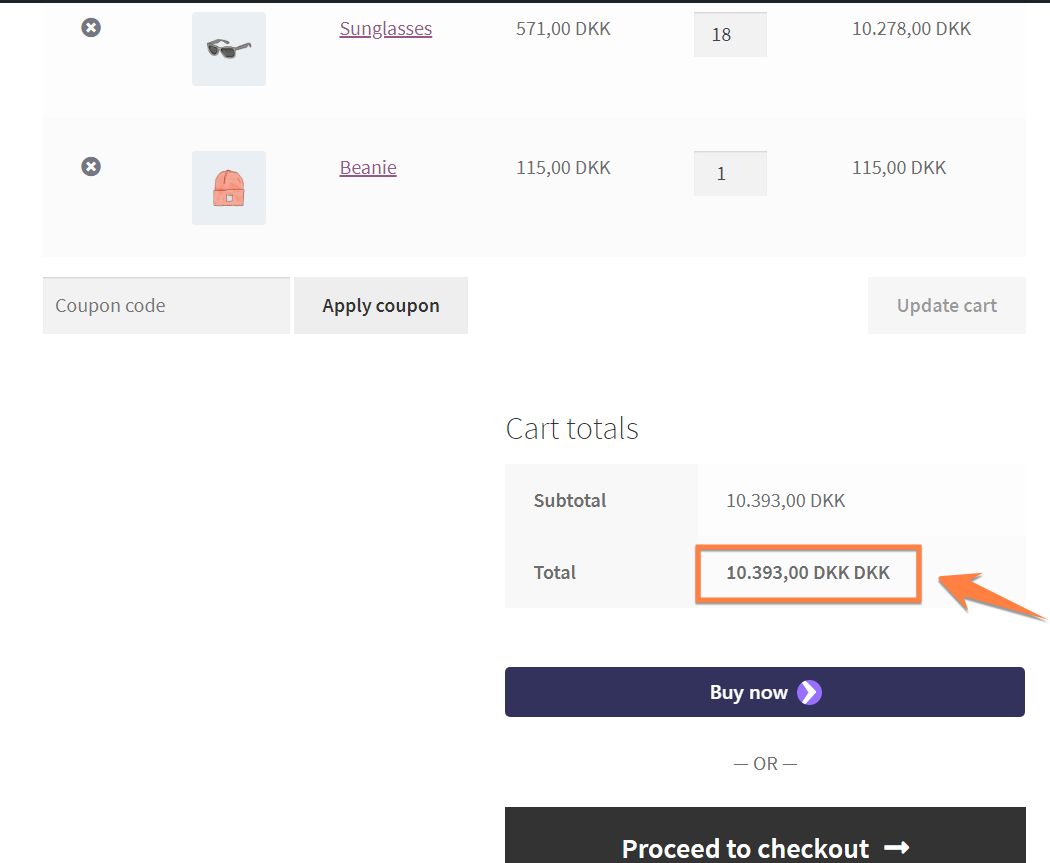Open the Beanie product page
The image size is (1050, 863).
367,167
